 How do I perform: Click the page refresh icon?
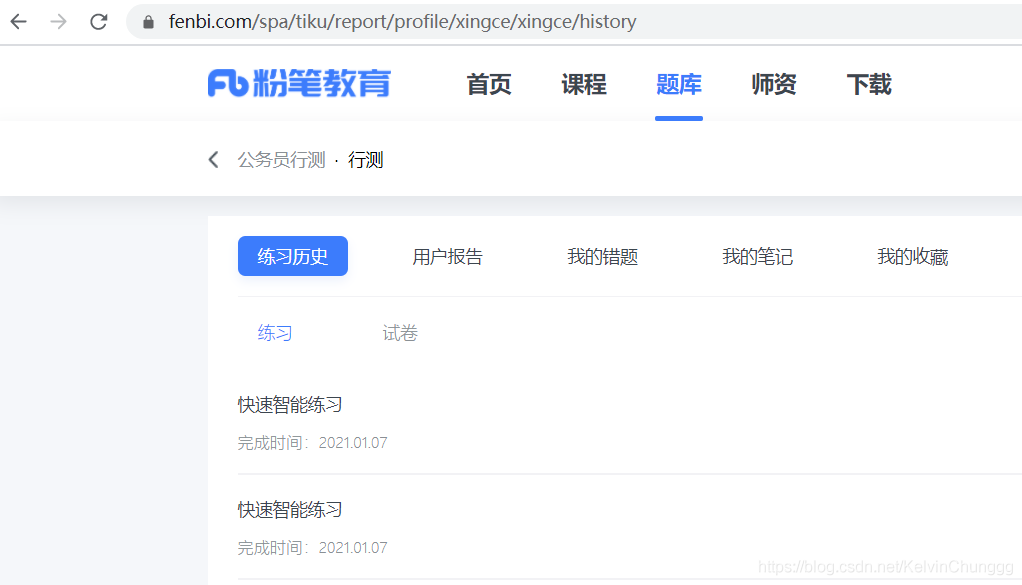coord(97,21)
